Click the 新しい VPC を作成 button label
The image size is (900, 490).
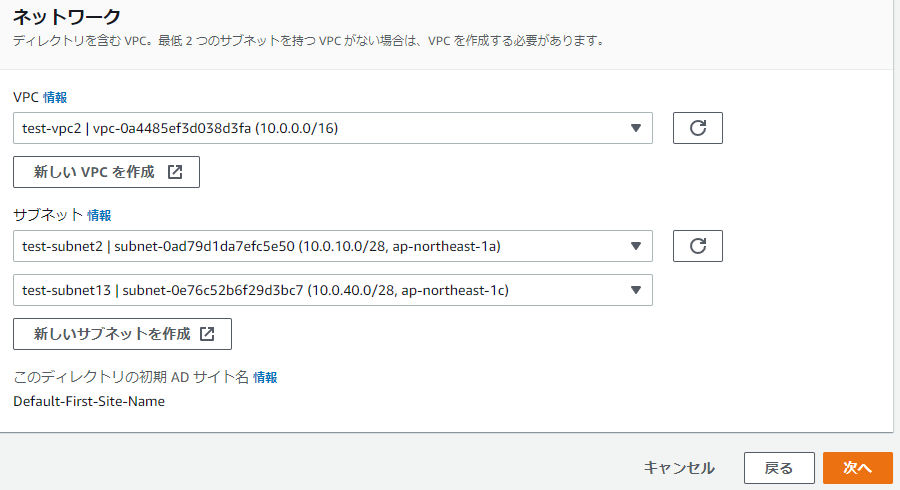pyautogui.click(x=94, y=172)
